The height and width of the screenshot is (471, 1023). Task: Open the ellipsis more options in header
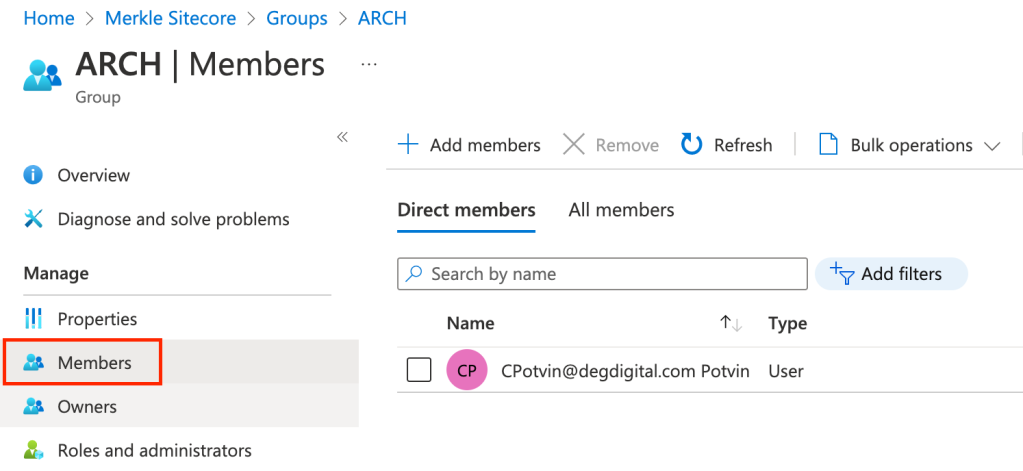(369, 65)
